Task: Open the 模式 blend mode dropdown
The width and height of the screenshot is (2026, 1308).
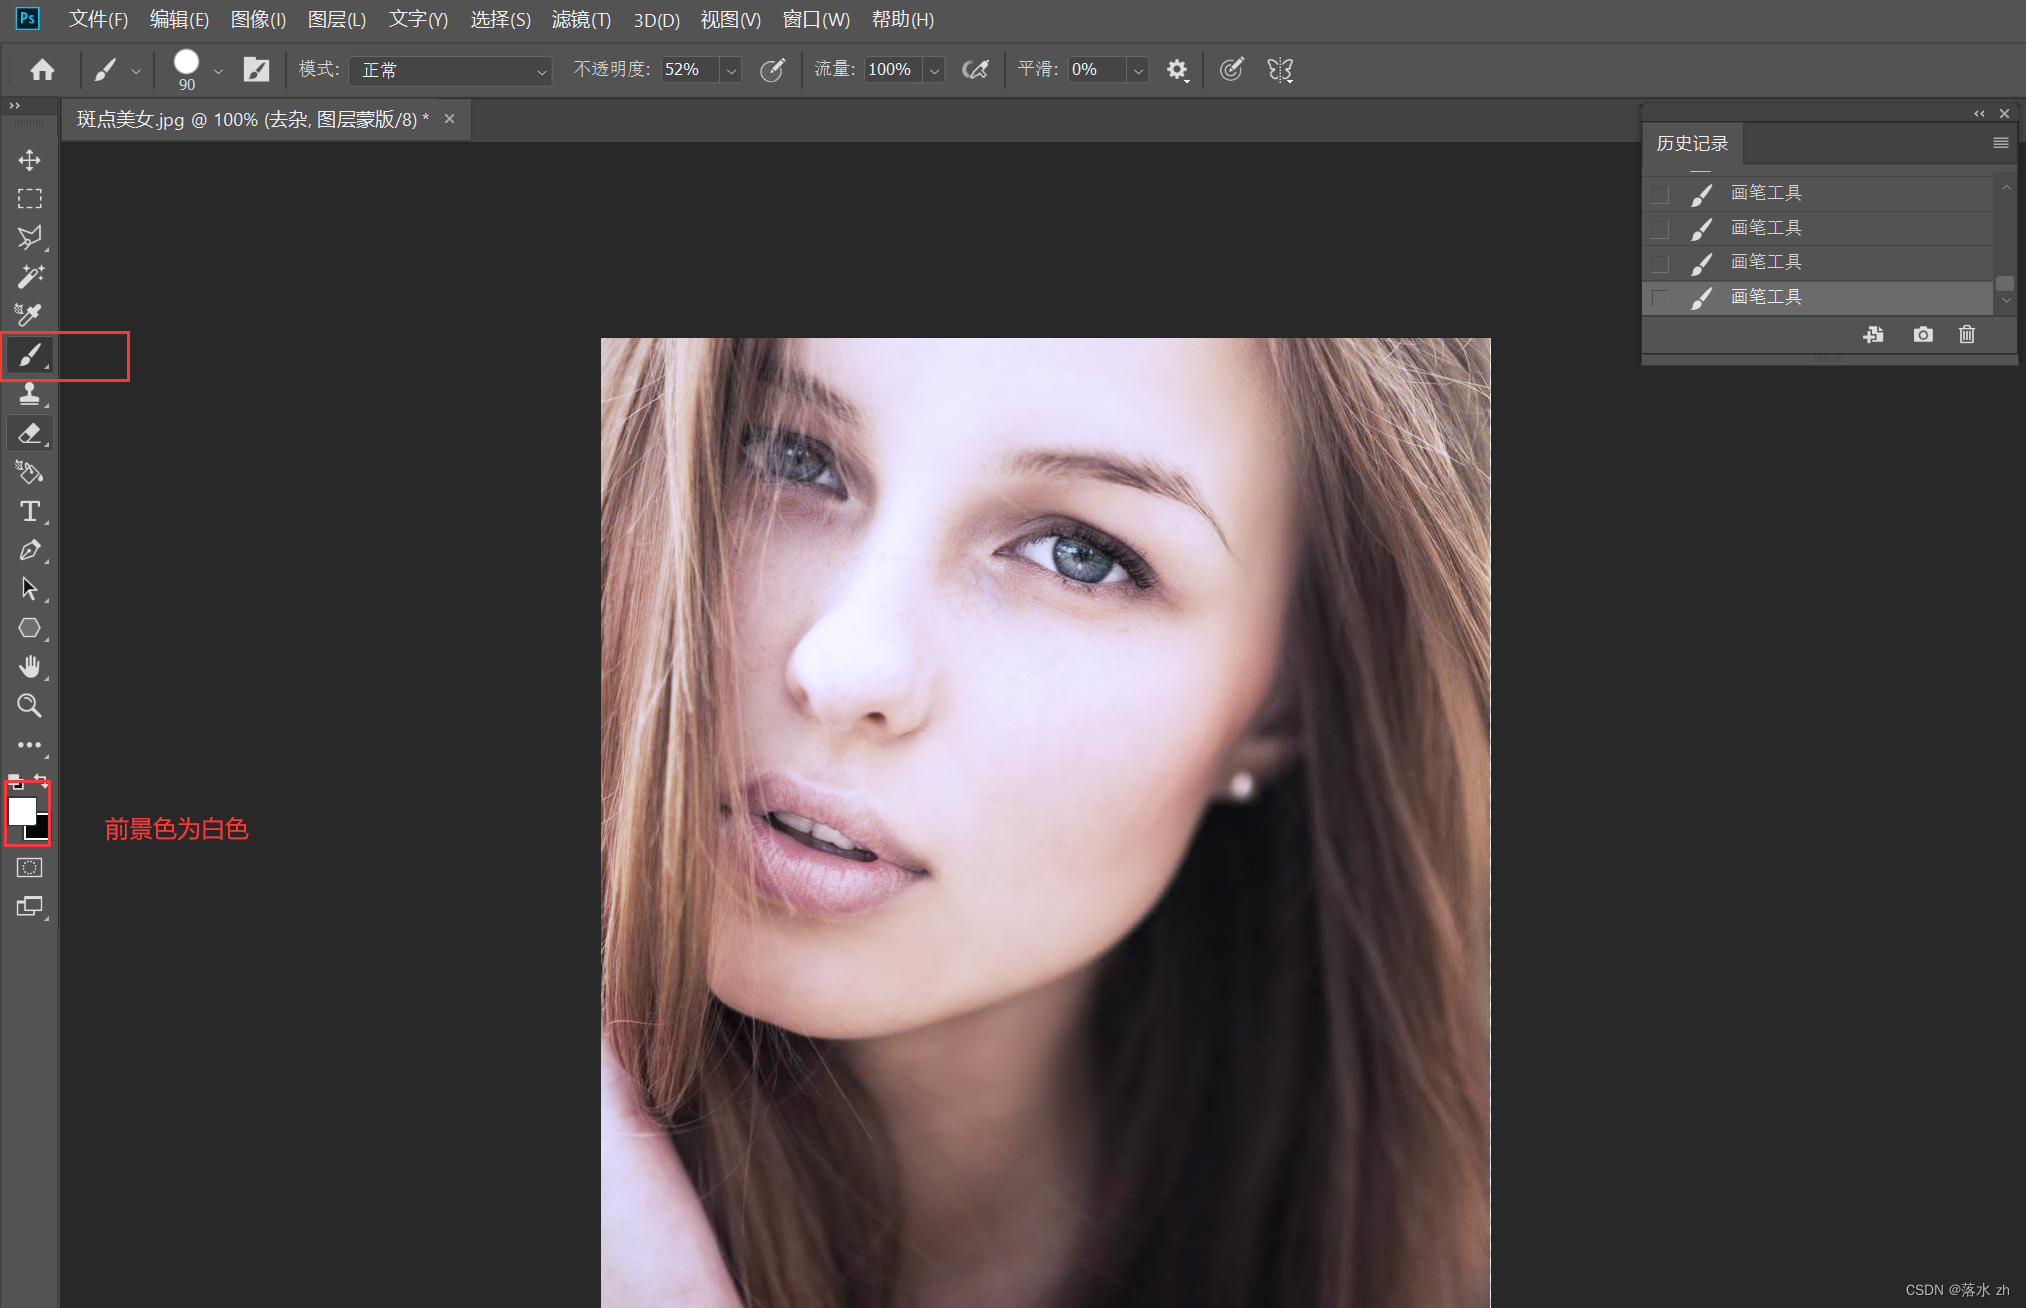Action: pos(450,70)
